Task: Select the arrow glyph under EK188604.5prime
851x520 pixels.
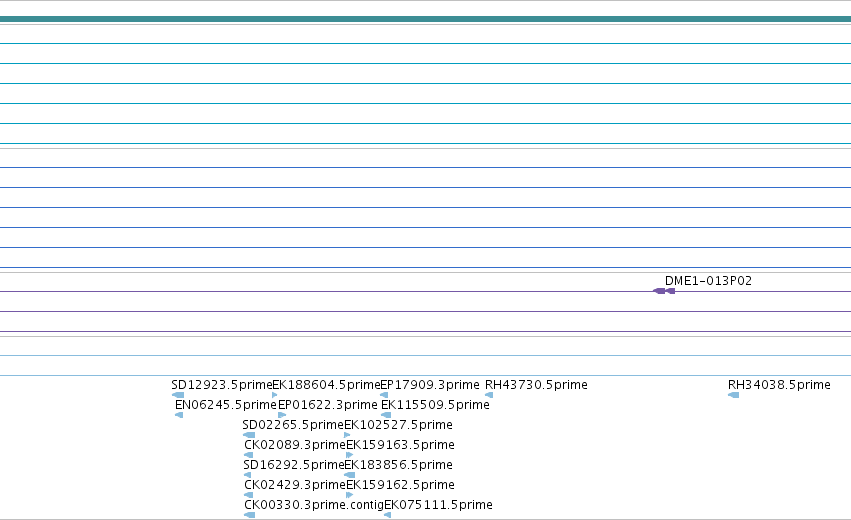Action: pyautogui.click(x=275, y=395)
